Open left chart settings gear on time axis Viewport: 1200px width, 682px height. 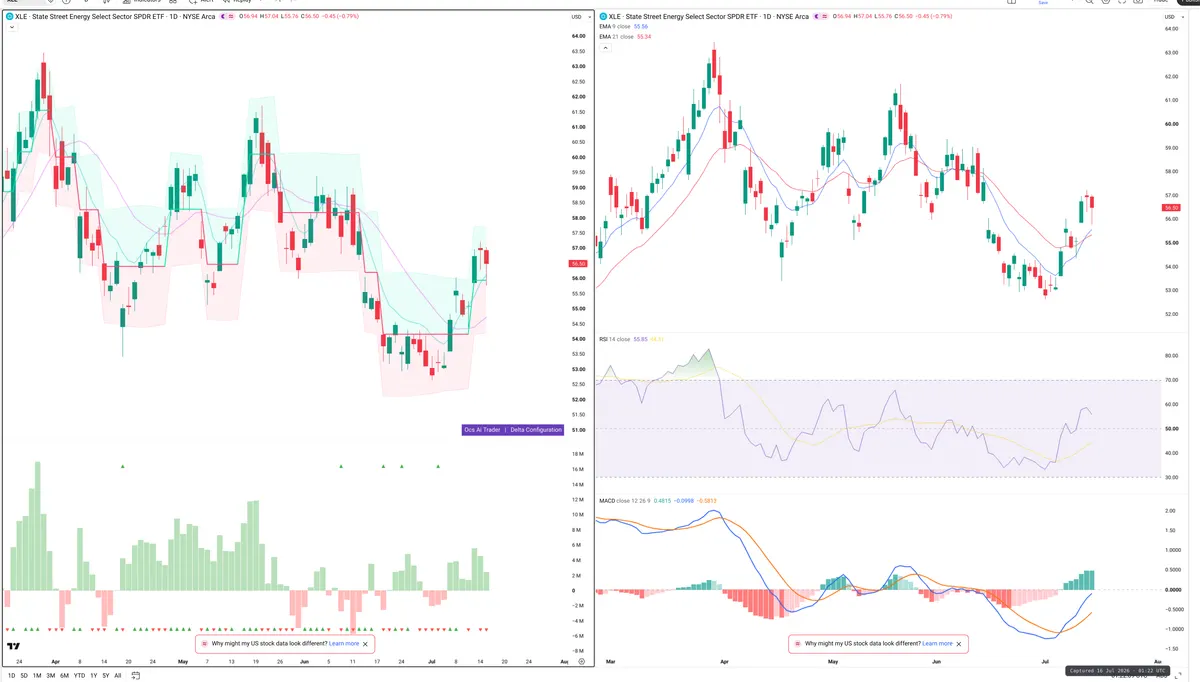pos(581,662)
